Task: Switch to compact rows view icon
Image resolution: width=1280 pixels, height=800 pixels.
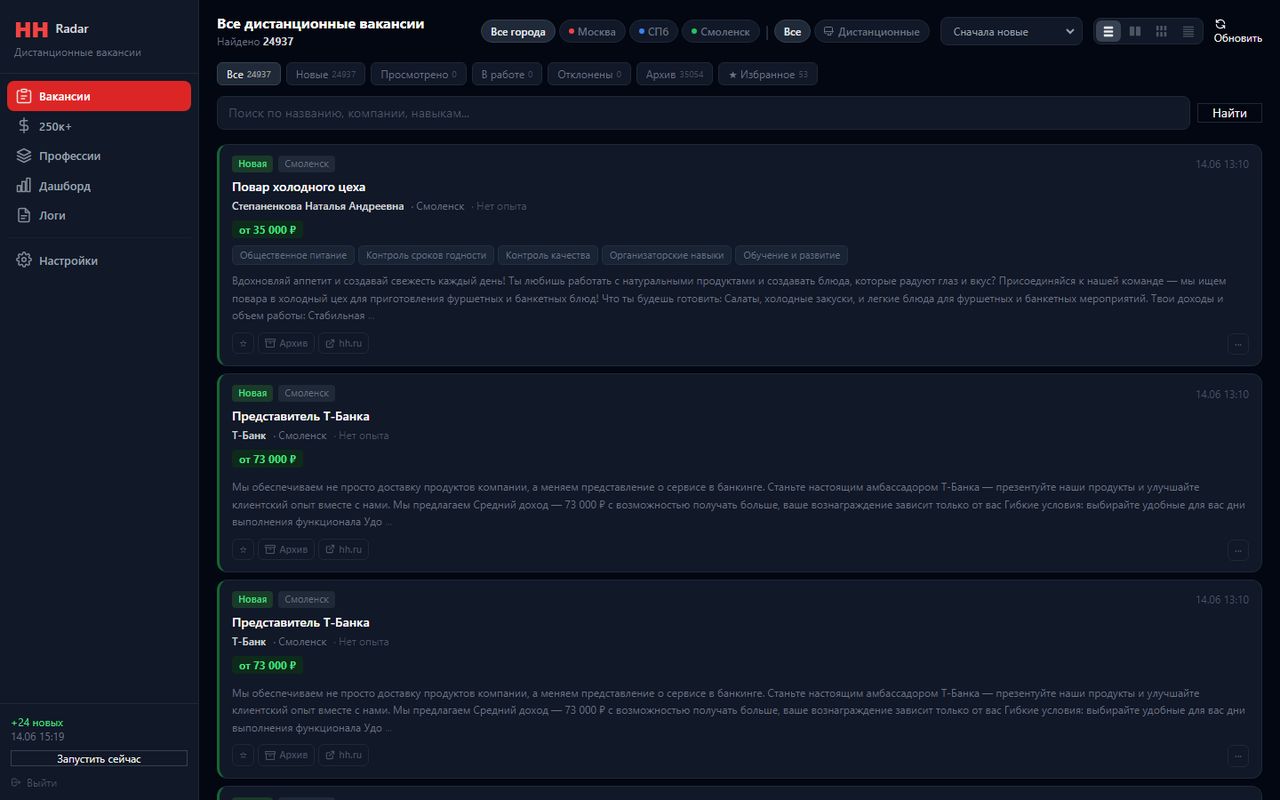Action: coord(1188,31)
